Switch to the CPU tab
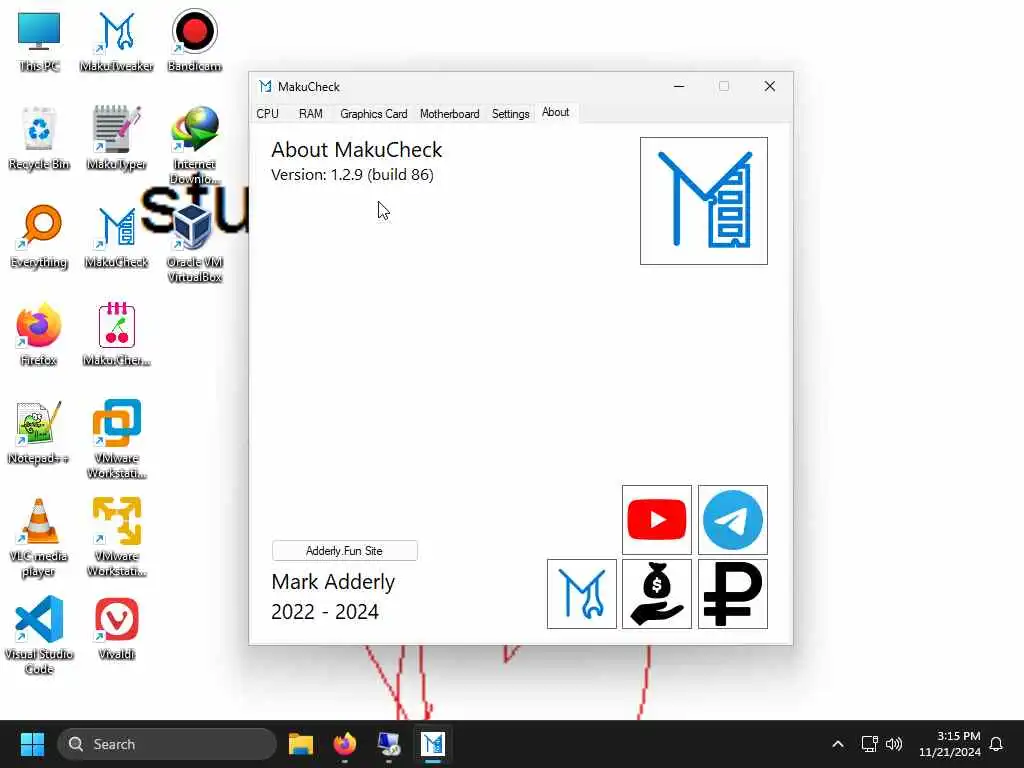Image resolution: width=1024 pixels, height=768 pixels. 268,114
